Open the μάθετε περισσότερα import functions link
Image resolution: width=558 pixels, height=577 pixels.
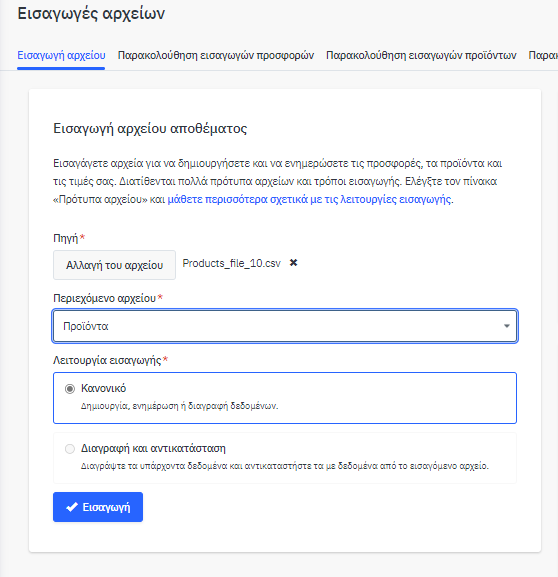[309, 199]
